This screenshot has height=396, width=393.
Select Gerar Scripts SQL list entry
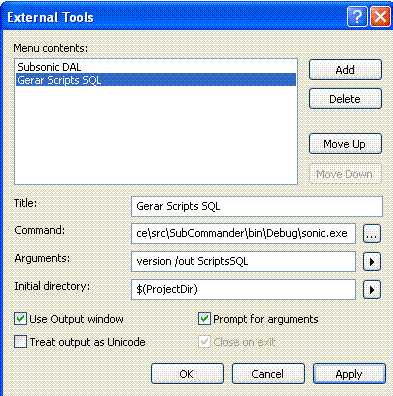[x=156, y=80]
